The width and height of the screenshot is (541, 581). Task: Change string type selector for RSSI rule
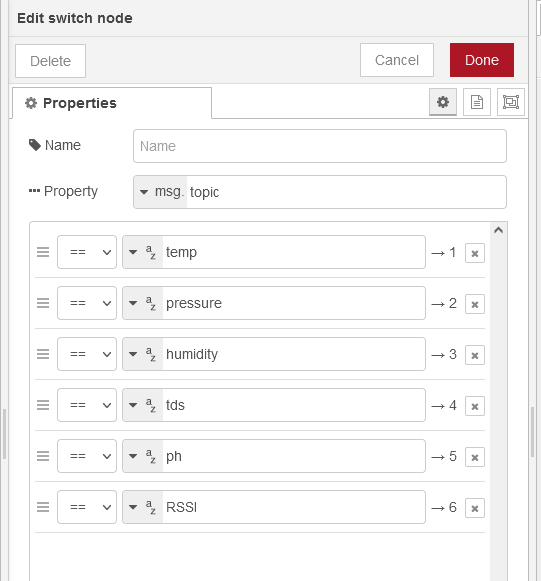pyautogui.click(x=143, y=507)
